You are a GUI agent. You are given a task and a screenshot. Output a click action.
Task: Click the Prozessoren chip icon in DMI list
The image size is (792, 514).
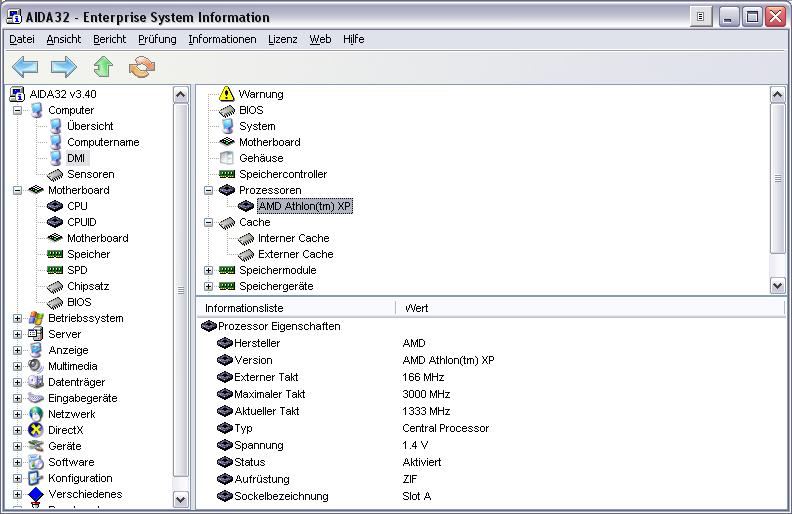click(x=227, y=190)
